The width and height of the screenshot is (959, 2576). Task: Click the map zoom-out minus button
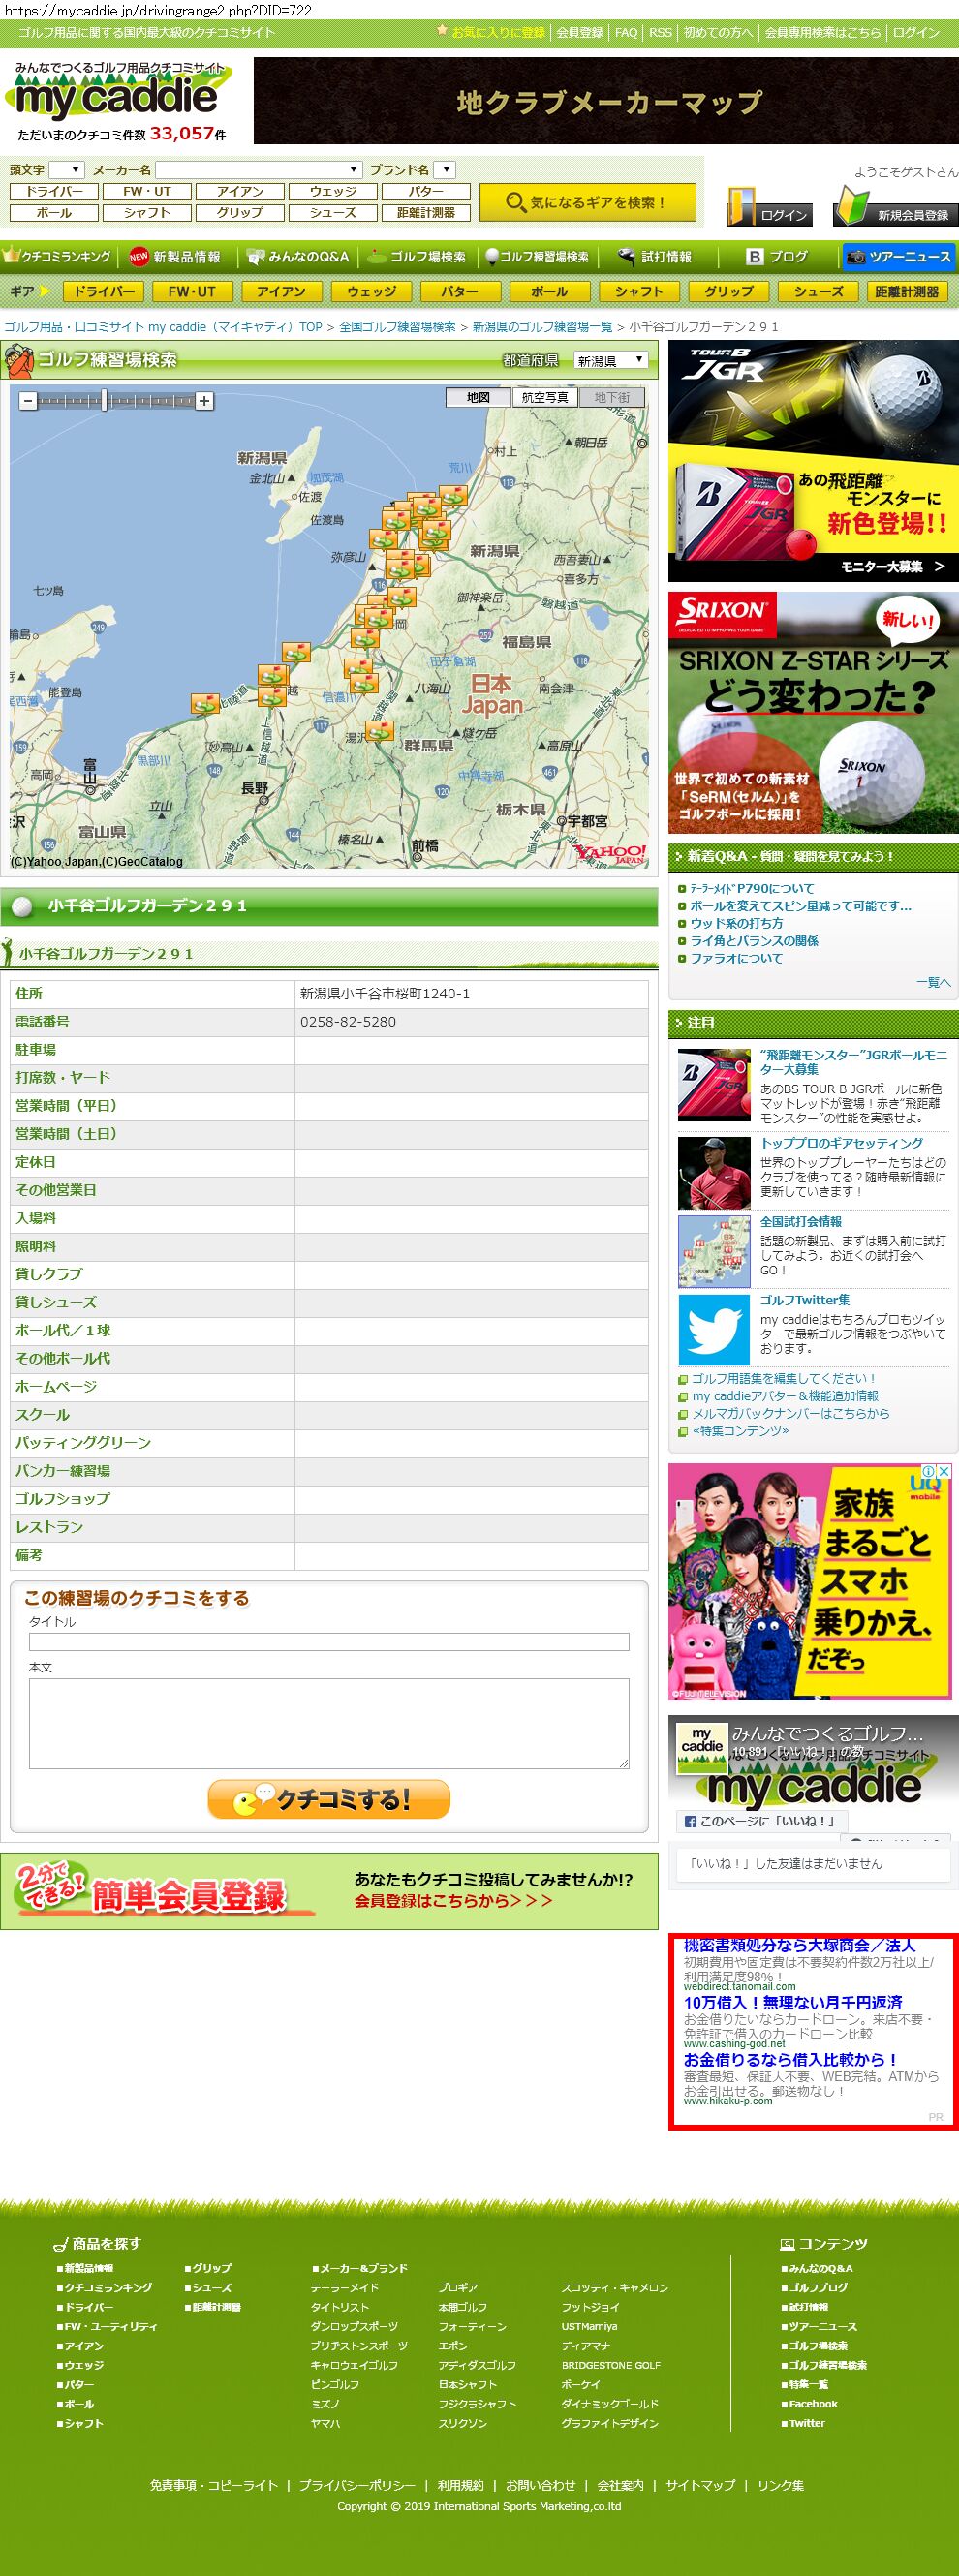click(28, 401)
